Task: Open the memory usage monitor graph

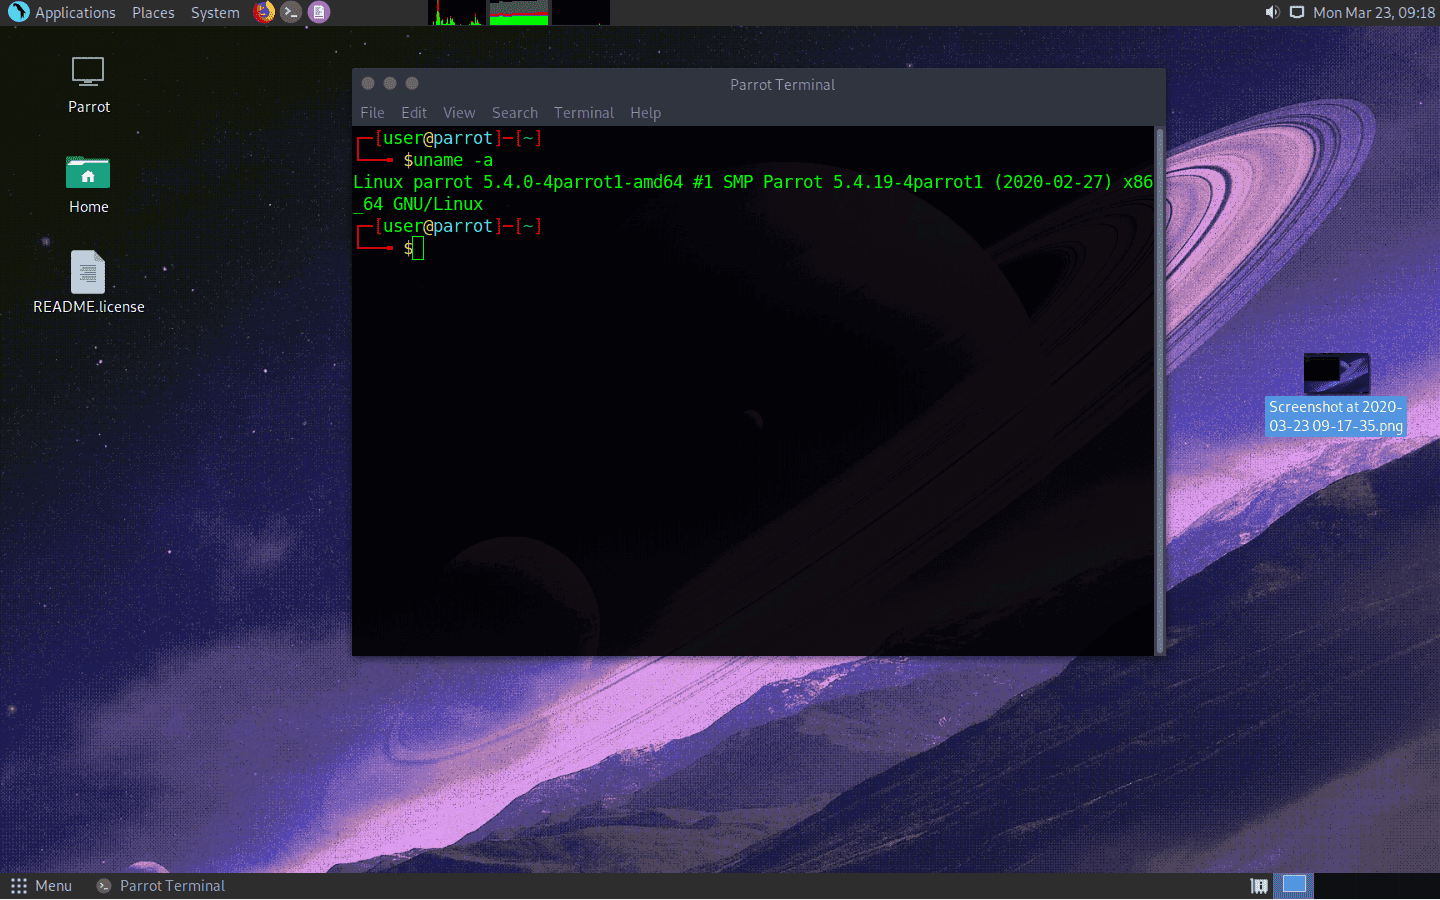Action: 519,13
